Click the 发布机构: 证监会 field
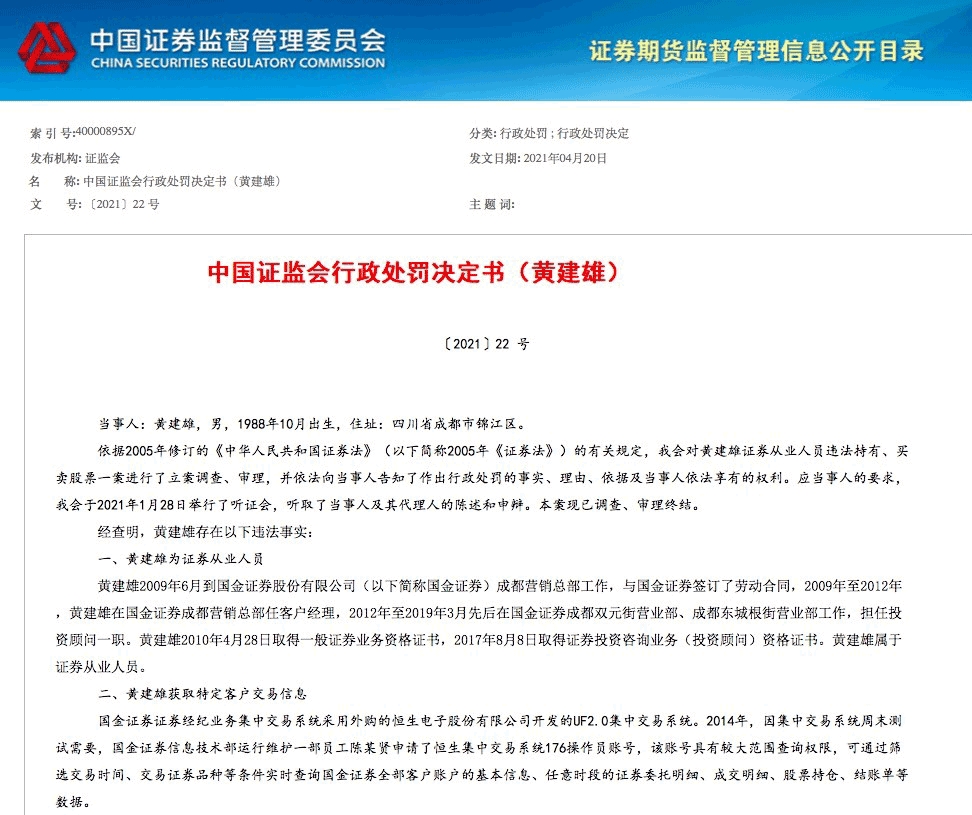Image resolution: width=972 pixels, height=815 pixels. (75, 158)
